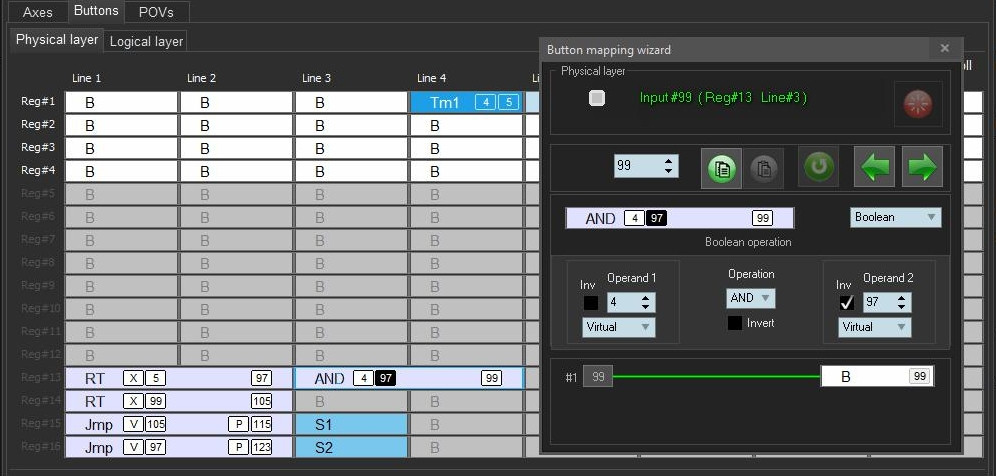Select RT X 99 cell in Reg#14

tap(178, 402)
